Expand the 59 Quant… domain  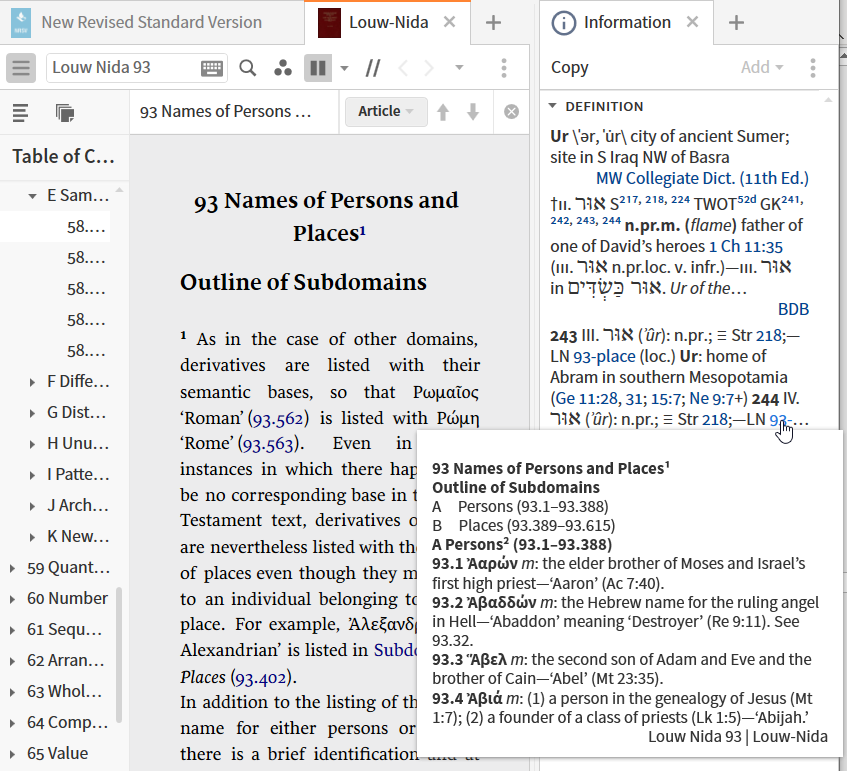pos(12,568)
